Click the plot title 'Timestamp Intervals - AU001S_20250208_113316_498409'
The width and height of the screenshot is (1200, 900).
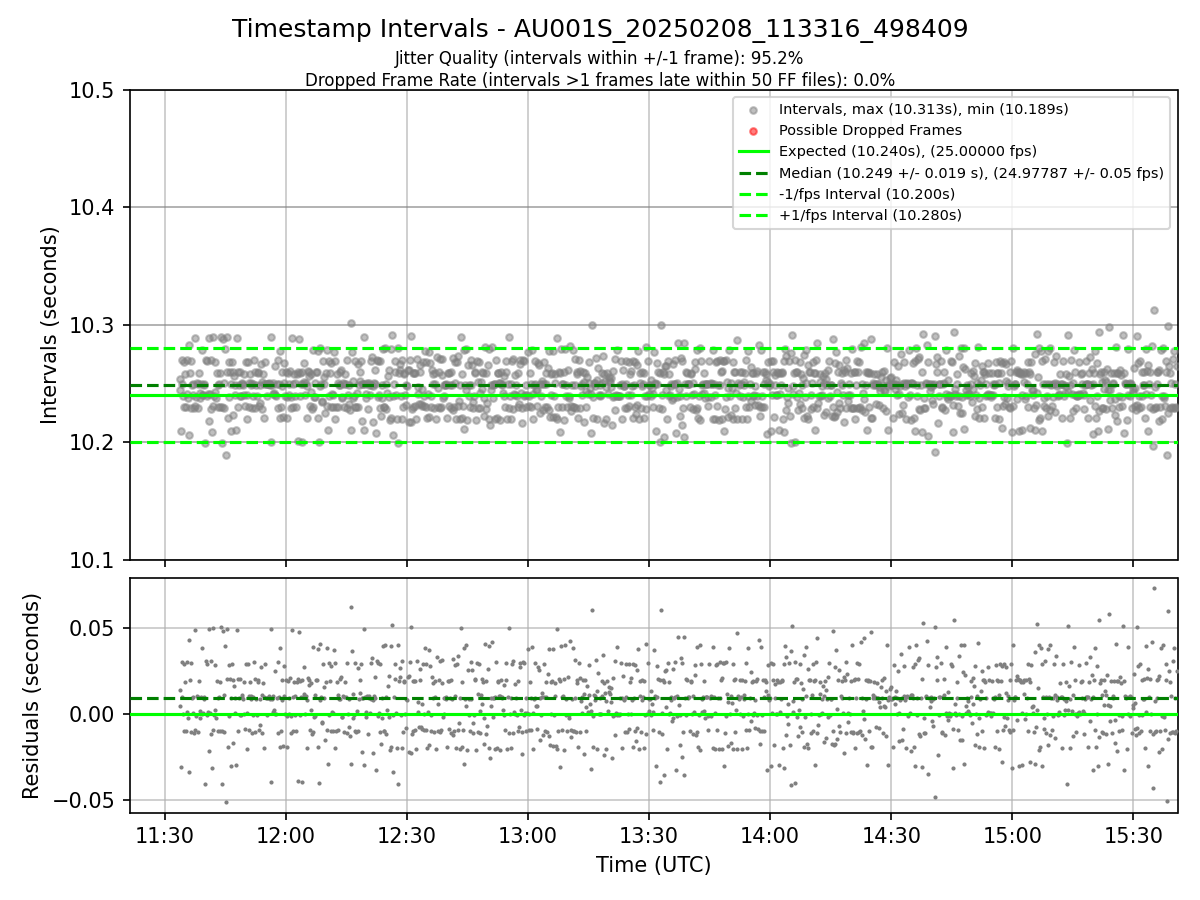point(600,29)
